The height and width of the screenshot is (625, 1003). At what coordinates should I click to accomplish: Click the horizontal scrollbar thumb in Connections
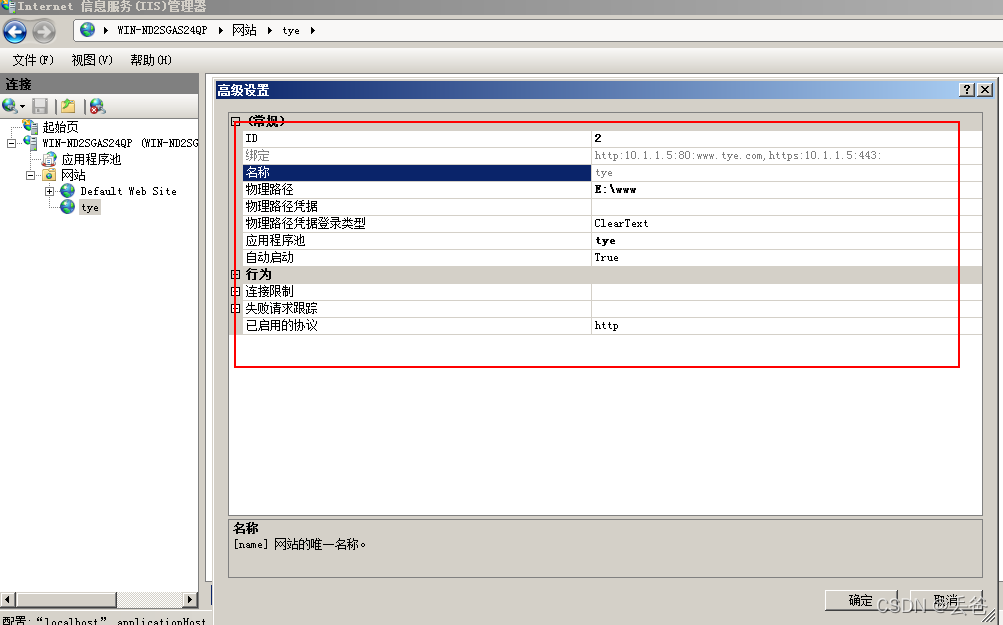click(67, 599)
